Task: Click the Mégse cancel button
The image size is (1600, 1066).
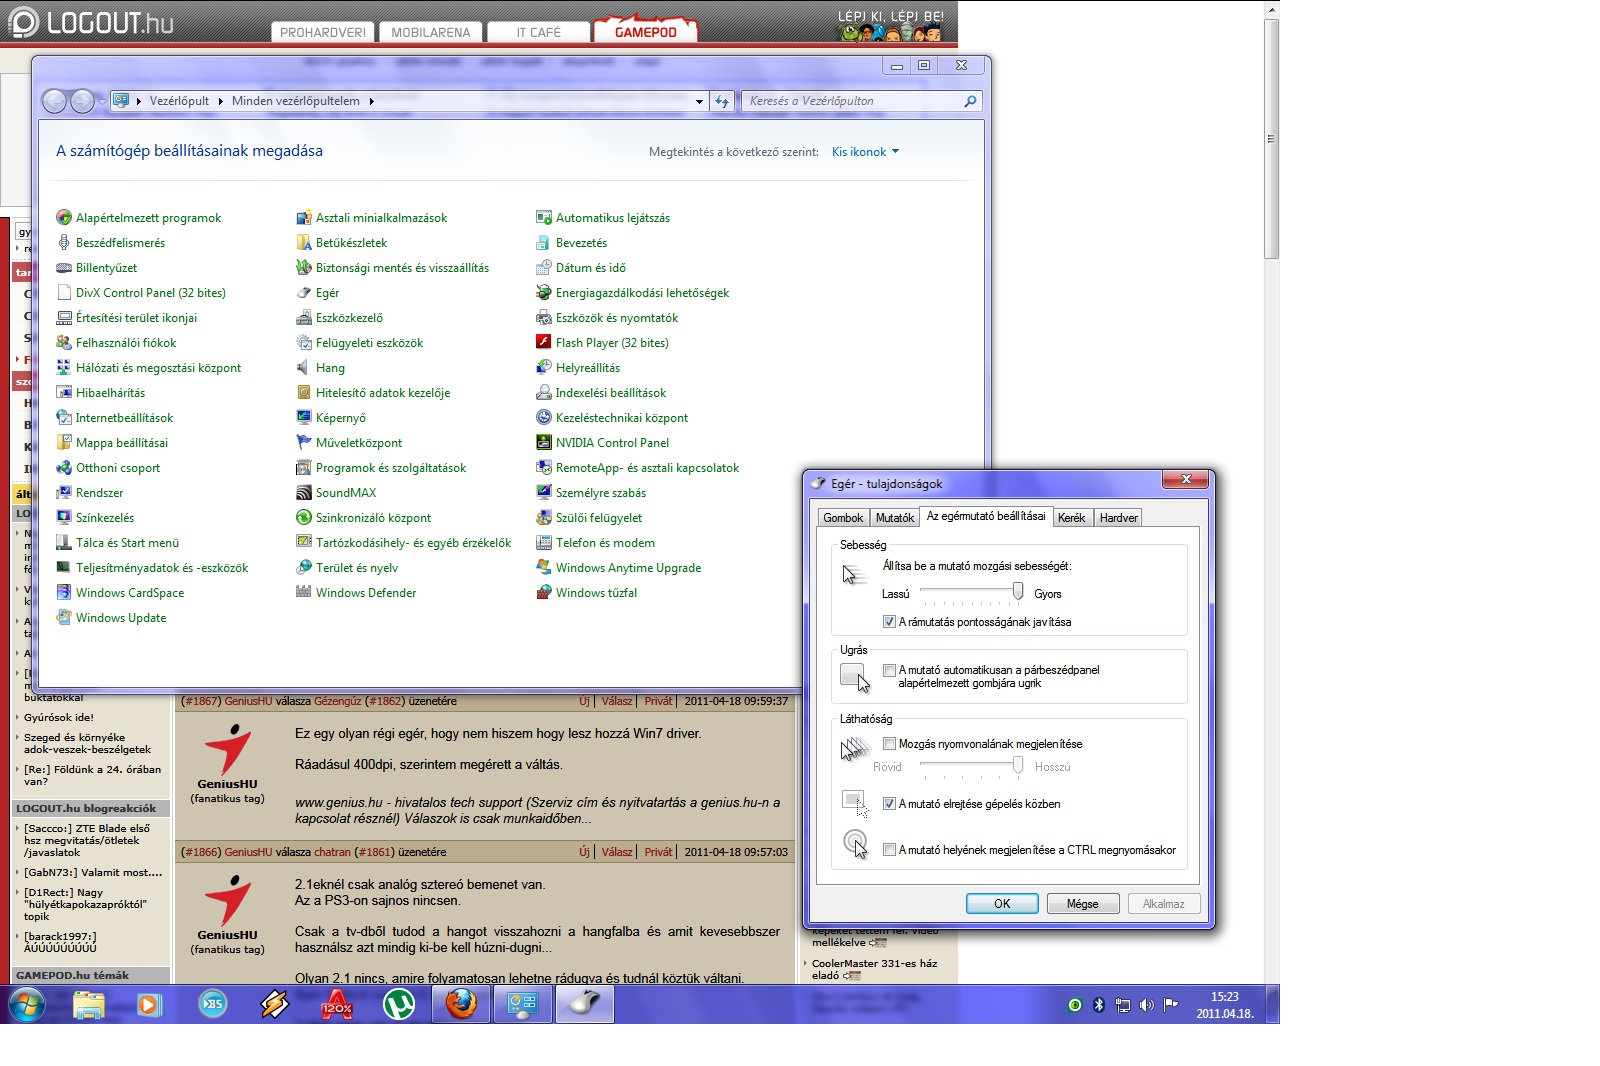Action: pyautogui.click(x=1082, y=904)
